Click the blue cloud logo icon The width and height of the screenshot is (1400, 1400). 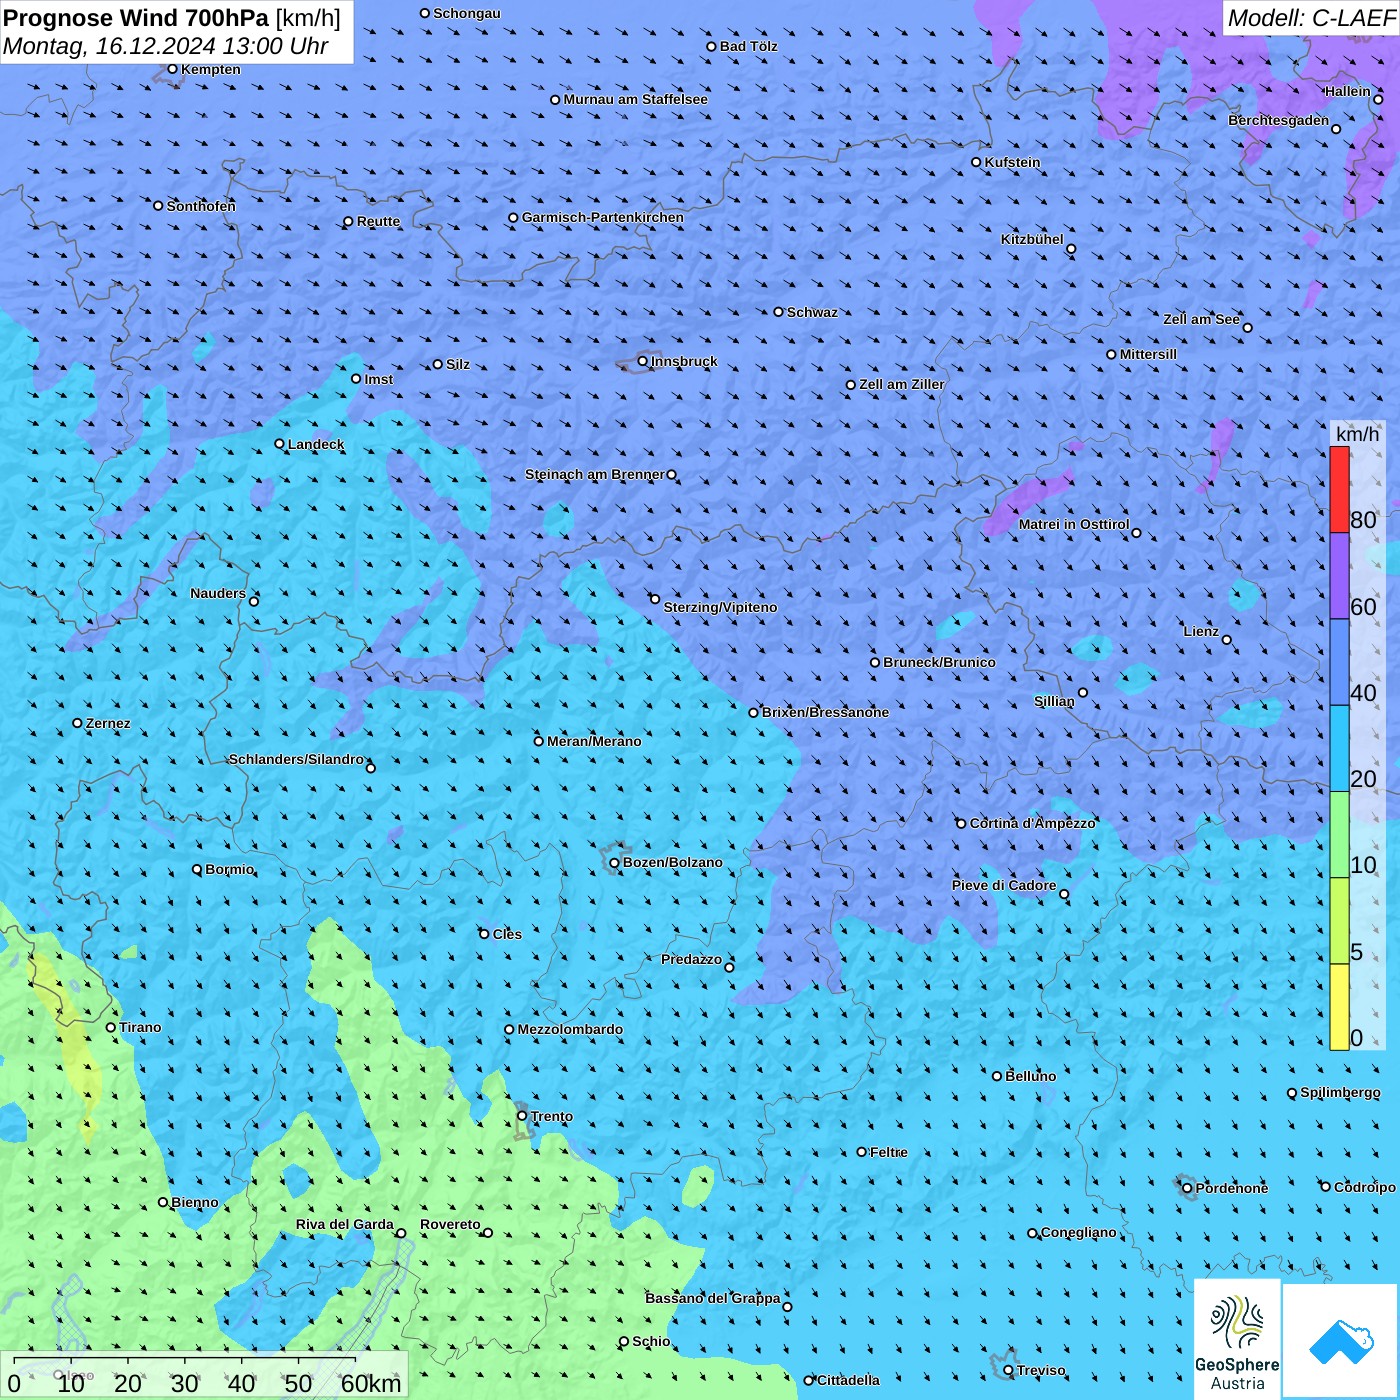1341,1341
